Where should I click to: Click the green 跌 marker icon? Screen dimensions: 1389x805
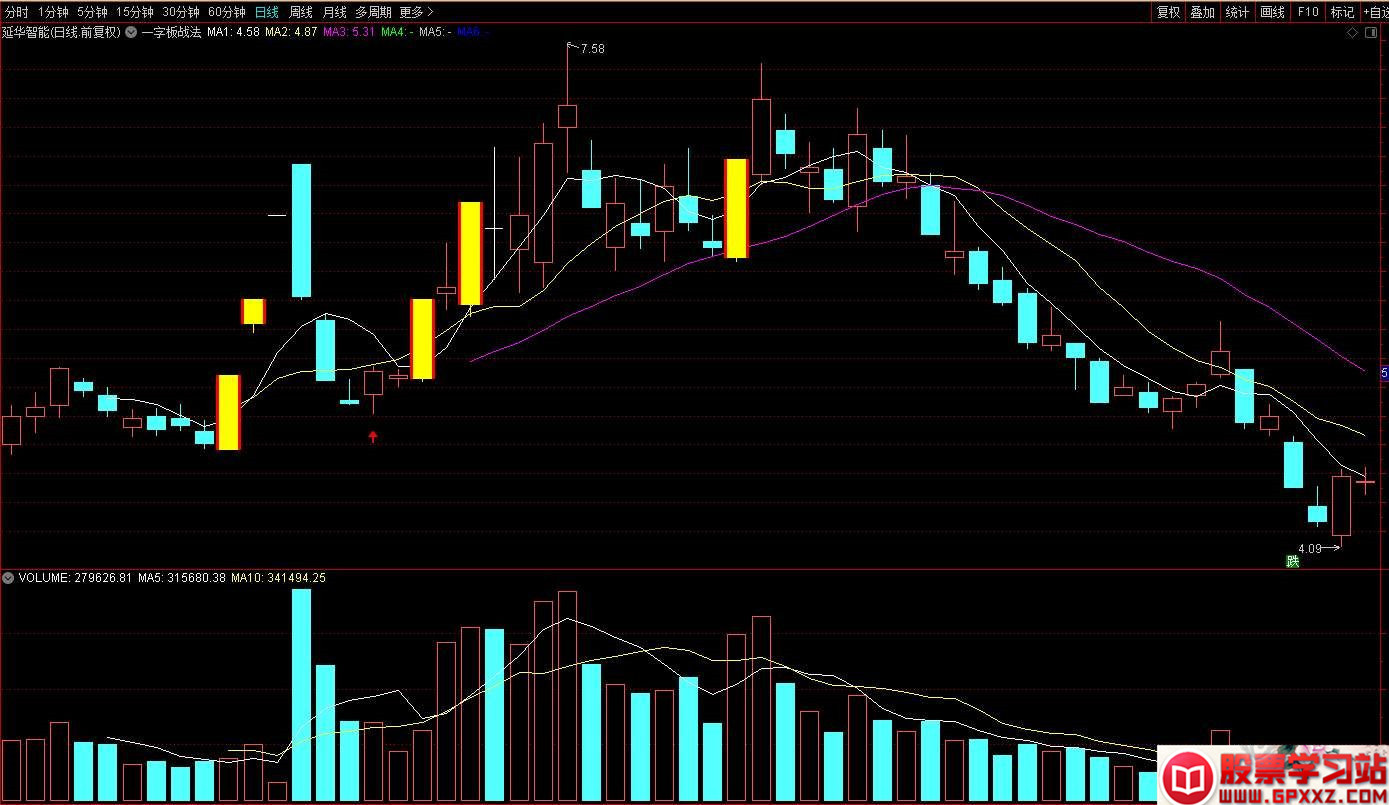(x=1293, y=561)
